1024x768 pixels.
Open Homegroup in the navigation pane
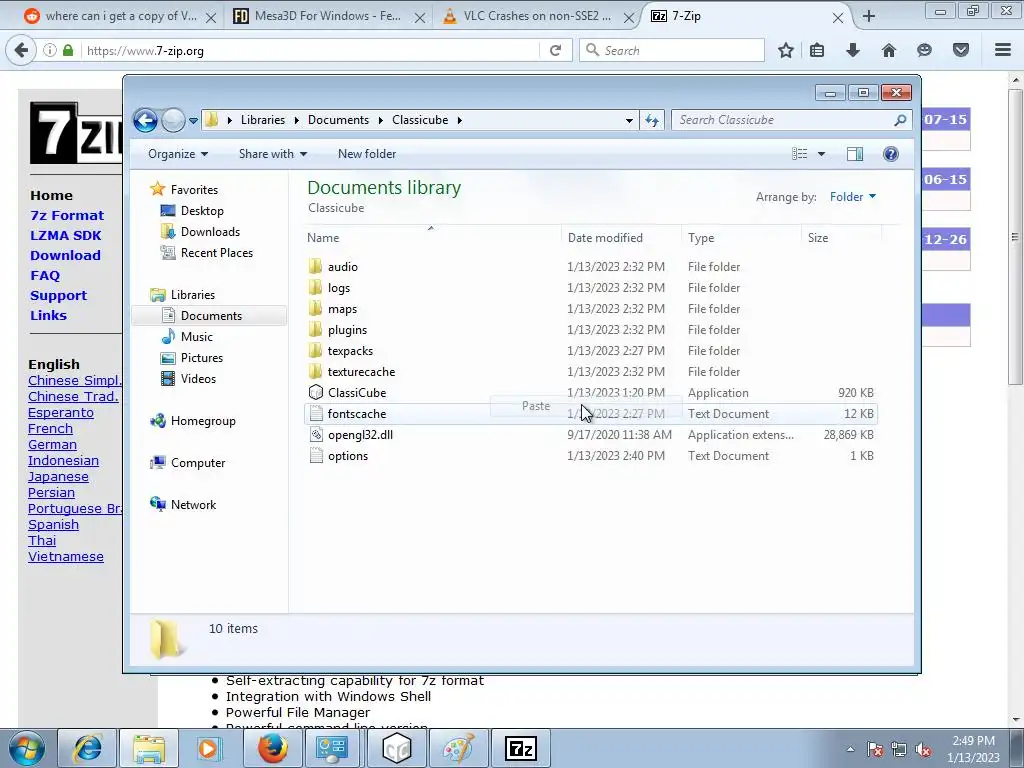[202, 421]
